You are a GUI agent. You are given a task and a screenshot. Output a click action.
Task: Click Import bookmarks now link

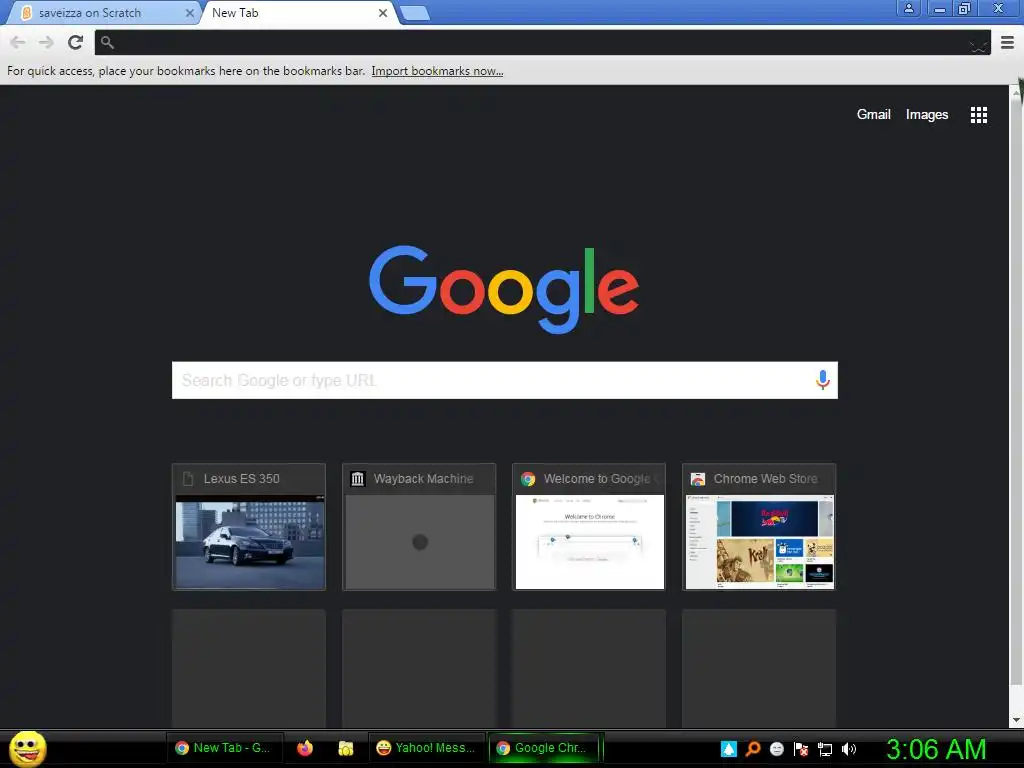tap(437, 71)
